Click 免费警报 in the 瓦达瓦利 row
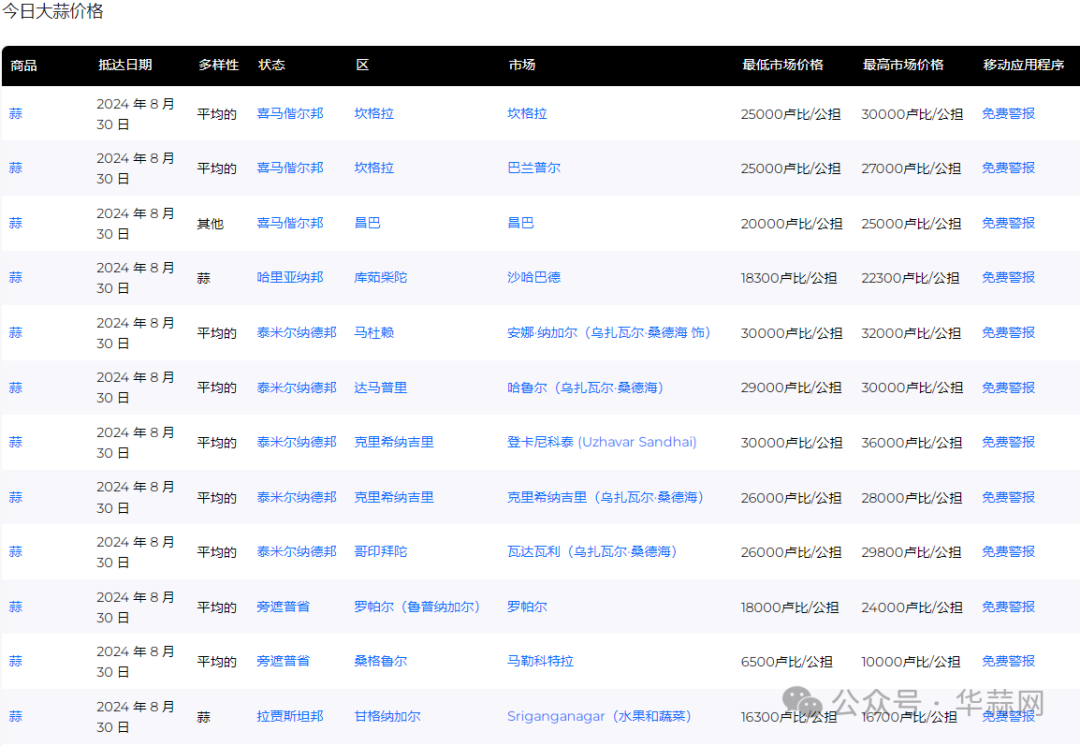The image size is (1080, 746). pyautogui.click(x=1008, y=552)
